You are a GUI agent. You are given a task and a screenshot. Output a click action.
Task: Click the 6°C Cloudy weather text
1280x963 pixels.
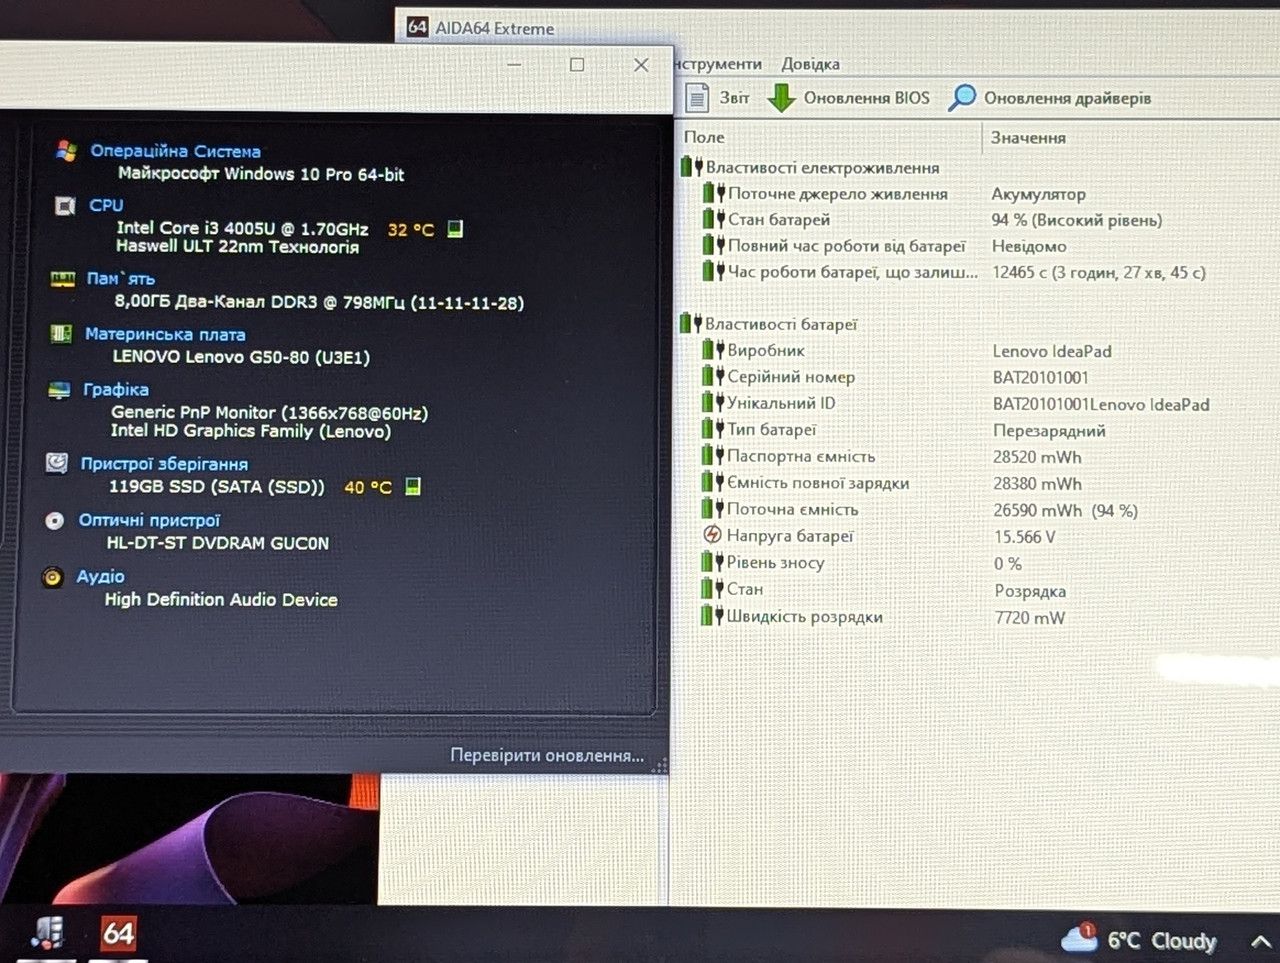tap(1162, 941)
